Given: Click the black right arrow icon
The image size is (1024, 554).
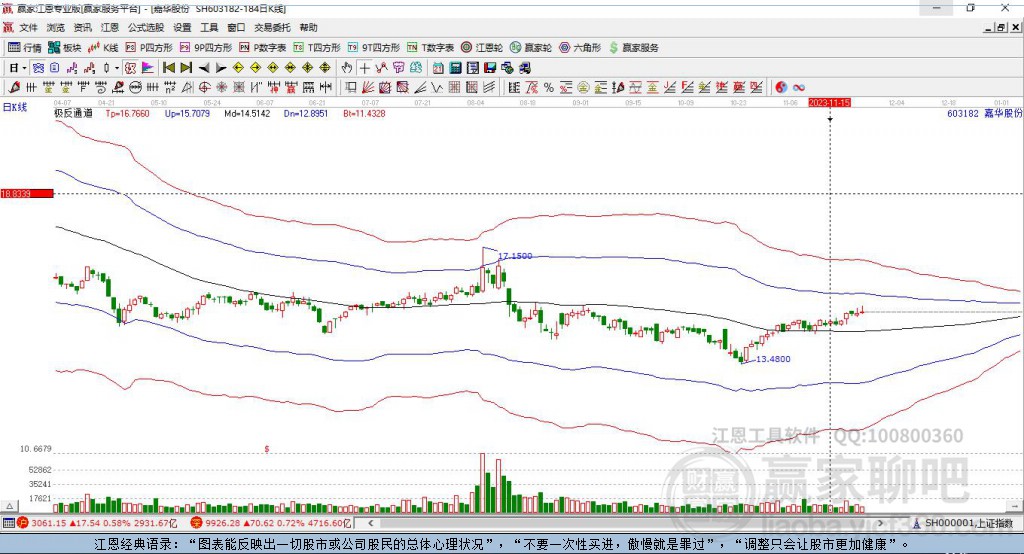Looking at the screenshot, I should coord(221,68).
